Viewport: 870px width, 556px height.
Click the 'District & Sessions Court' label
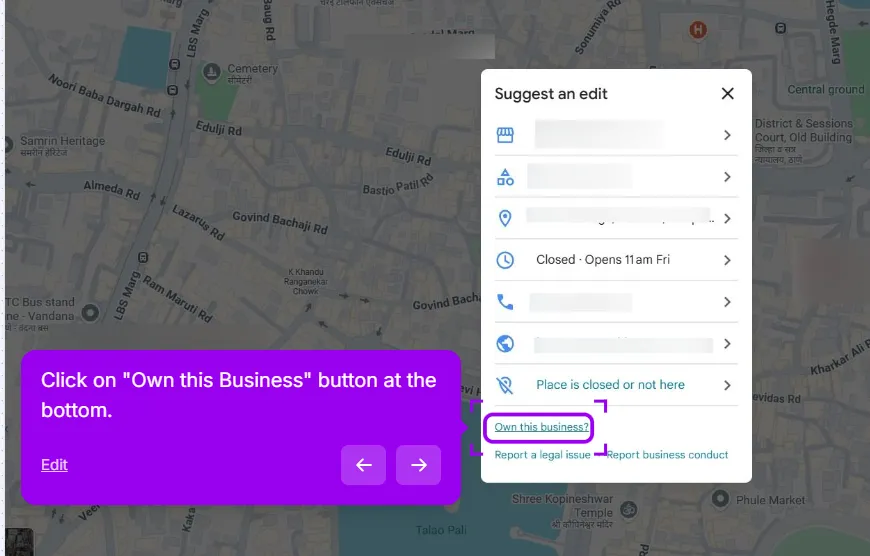803,130
